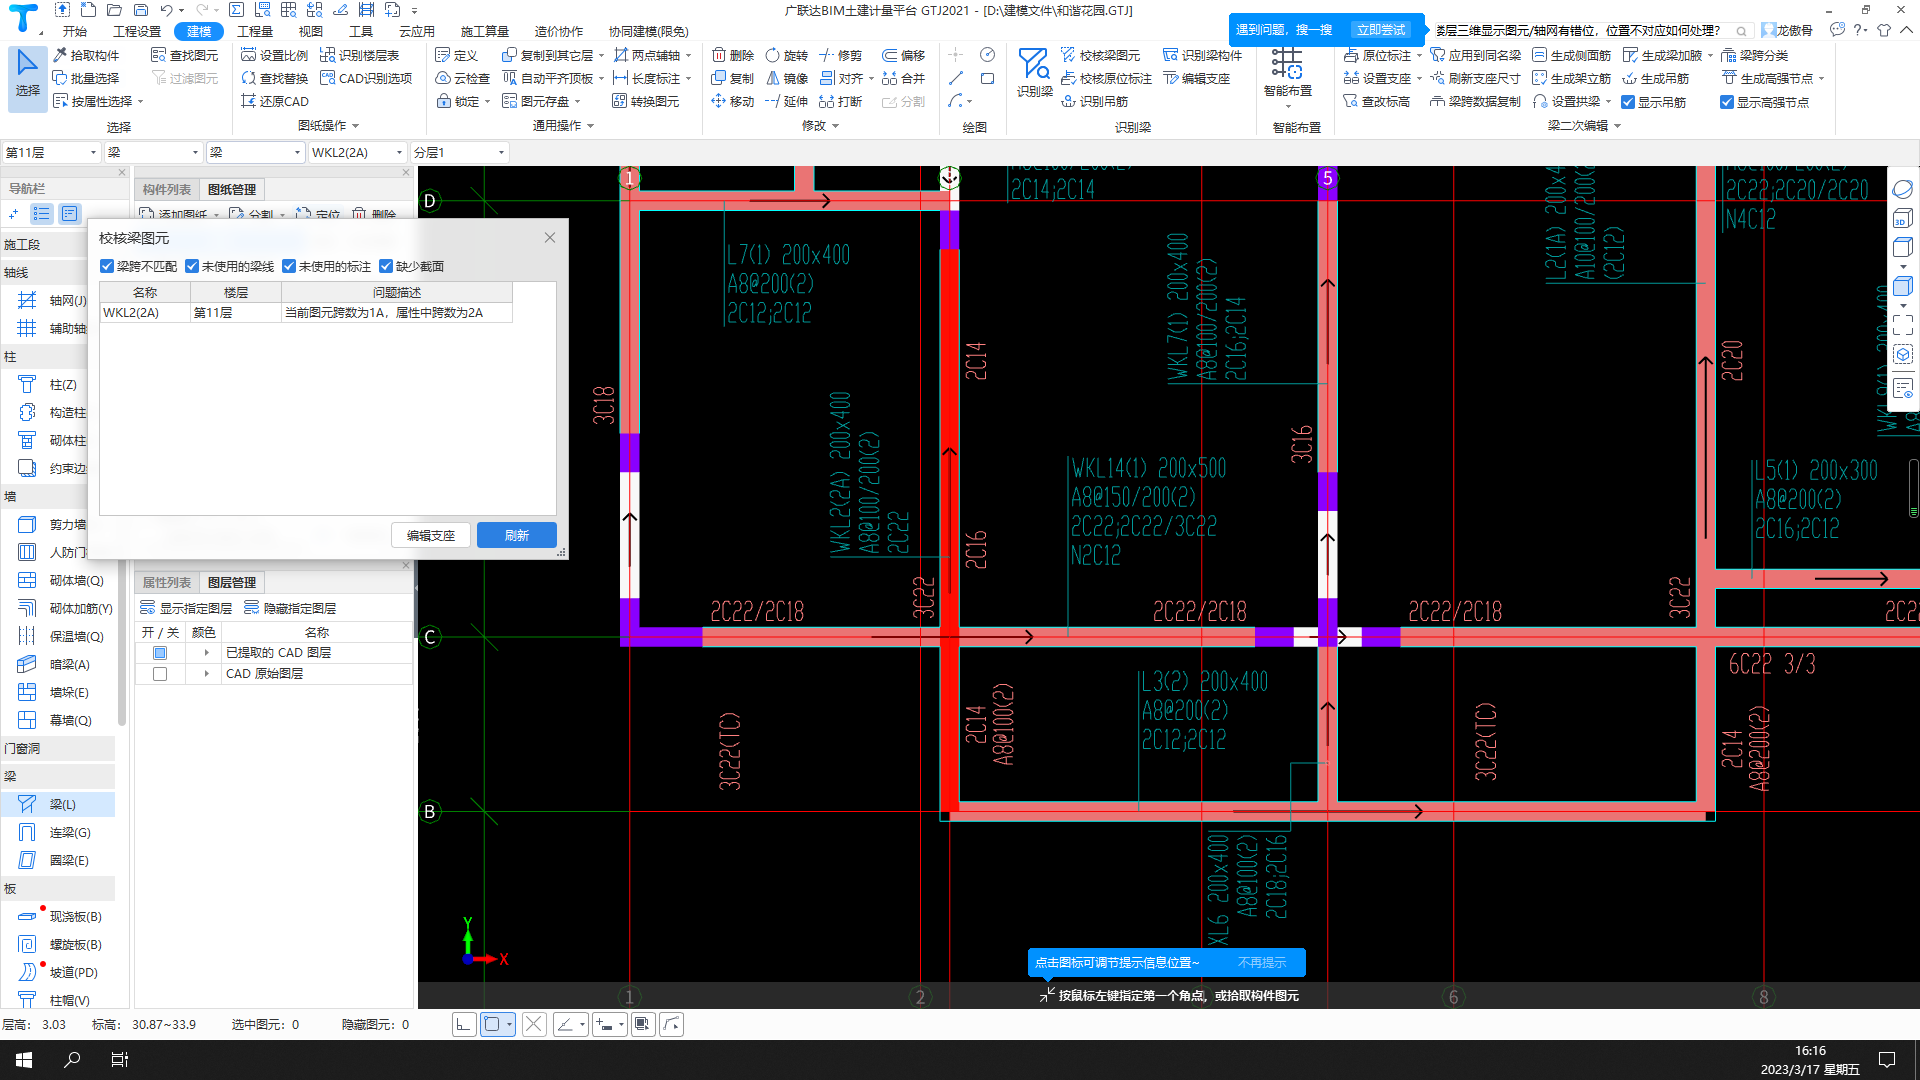Toggle CAD 原始图层 visibility checkbox
The width and height of the screenshot is (1920, 1080).
(160, 674)
